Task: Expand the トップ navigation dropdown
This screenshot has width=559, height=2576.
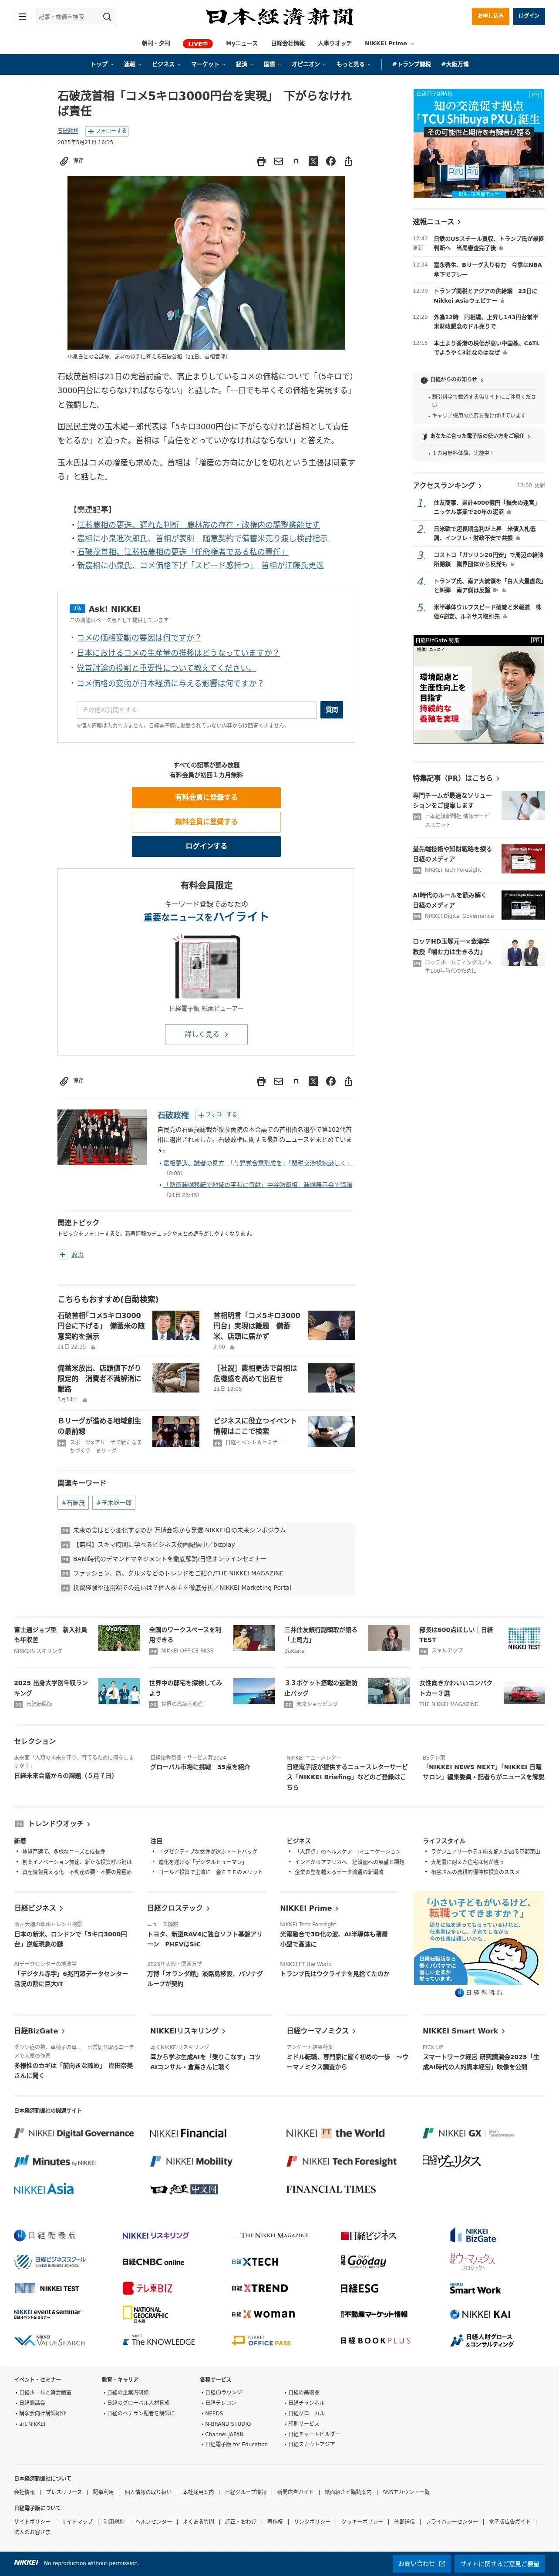Action: click(x=101, y=64)
